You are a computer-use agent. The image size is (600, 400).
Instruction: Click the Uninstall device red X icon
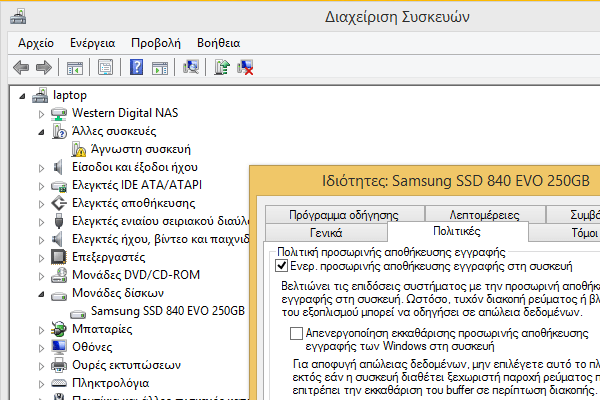tap(245, 67)
